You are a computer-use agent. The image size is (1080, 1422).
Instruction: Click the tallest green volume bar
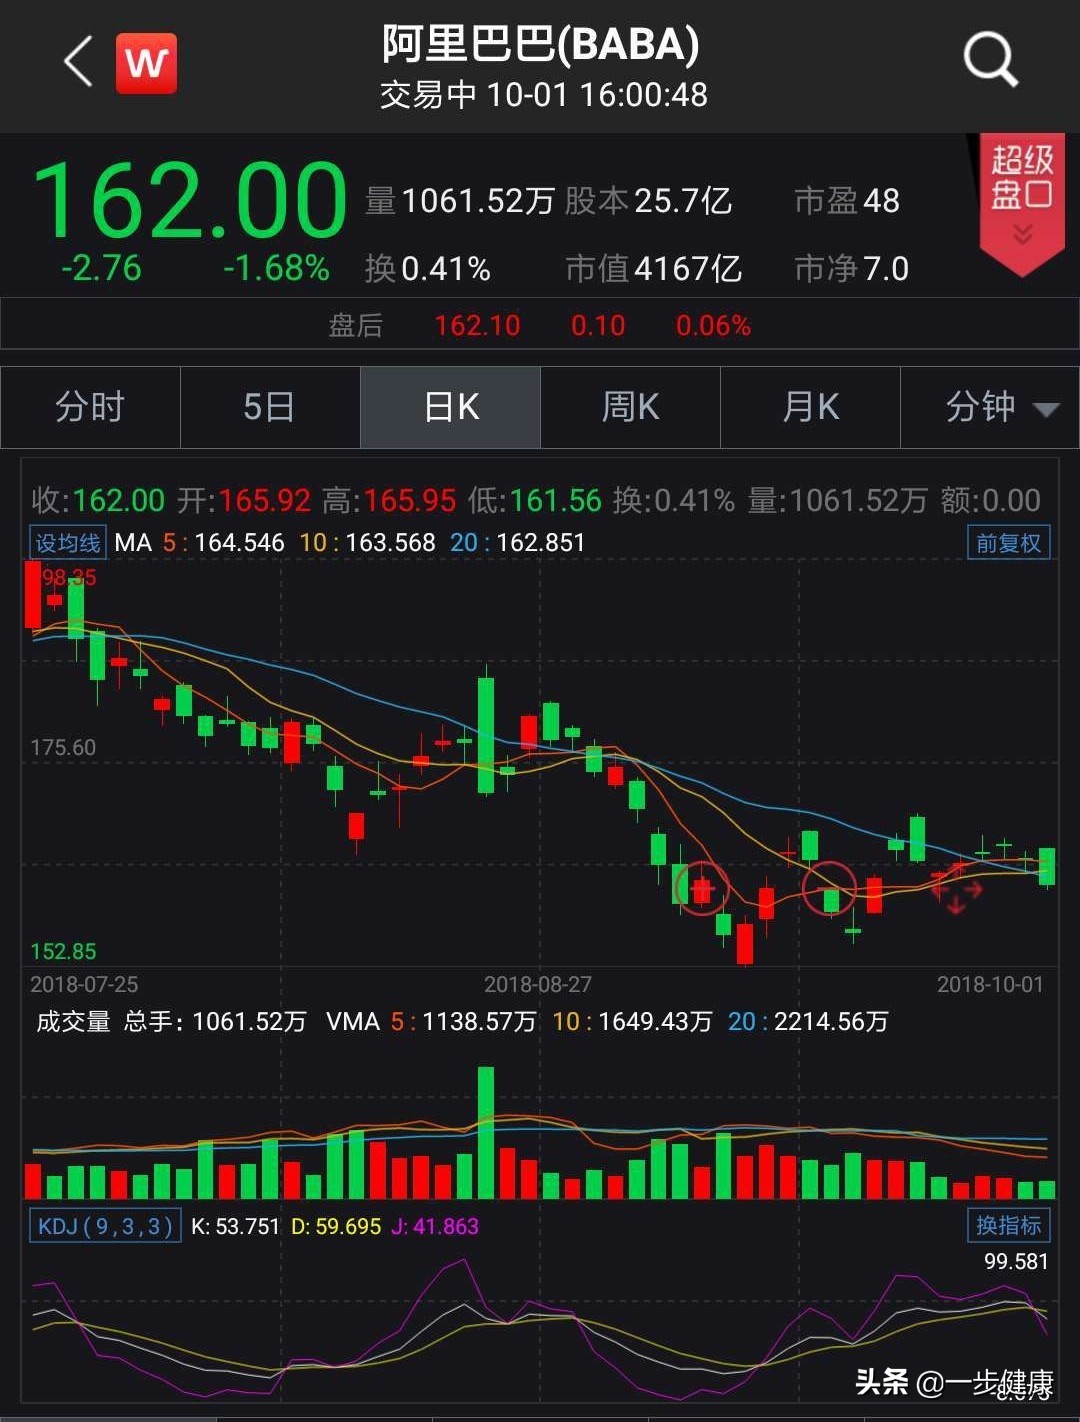(486, 1133)
